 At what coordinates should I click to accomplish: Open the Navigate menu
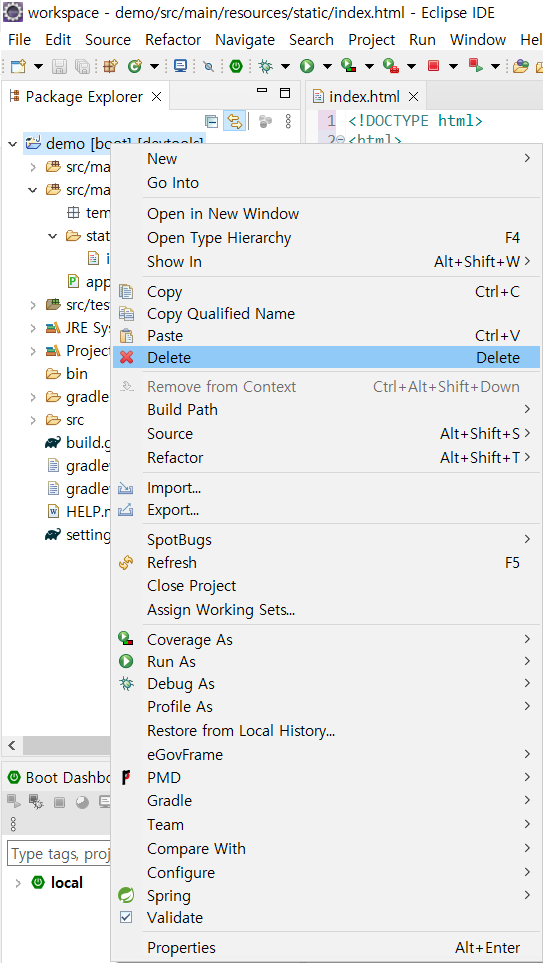[245, 40]
